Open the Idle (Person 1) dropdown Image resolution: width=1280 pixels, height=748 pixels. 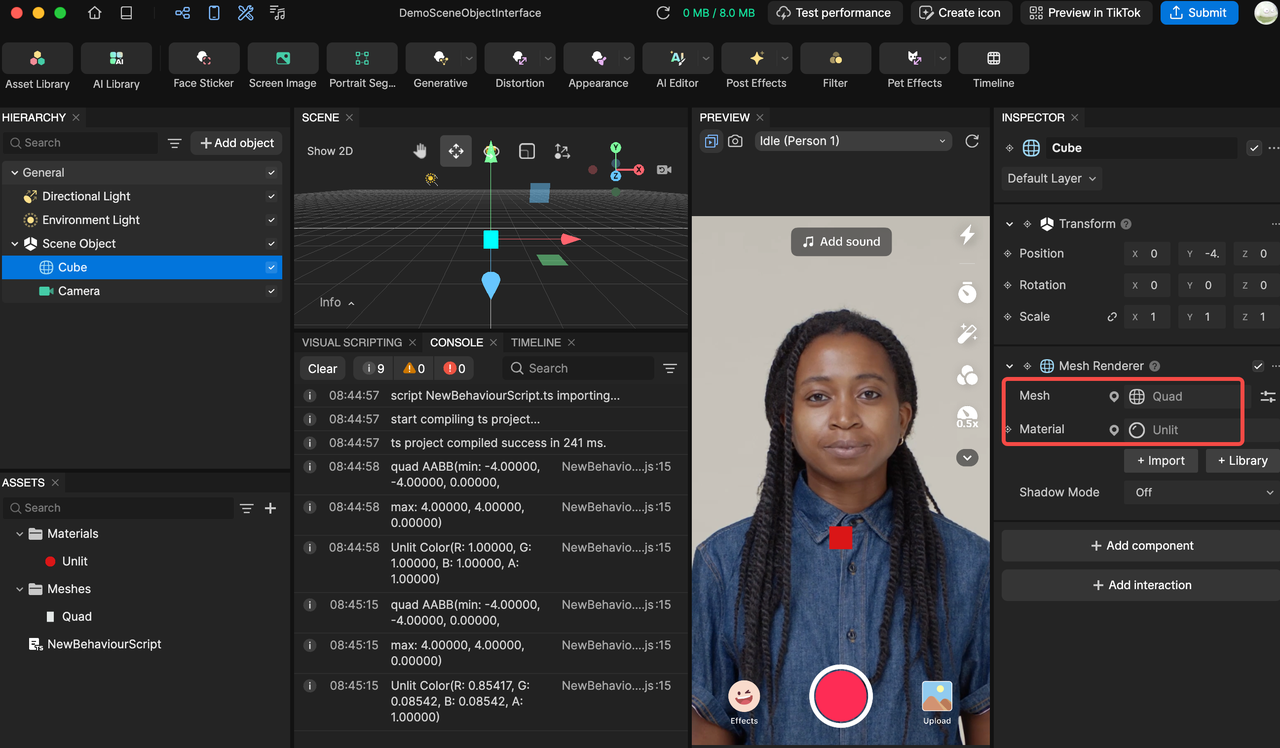(852, 141)
